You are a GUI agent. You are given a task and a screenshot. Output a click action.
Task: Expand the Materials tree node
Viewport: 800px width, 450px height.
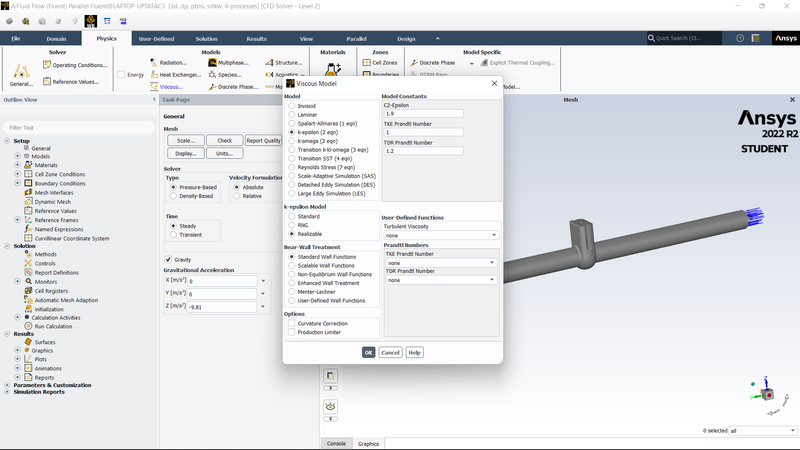tap(17, 165)
